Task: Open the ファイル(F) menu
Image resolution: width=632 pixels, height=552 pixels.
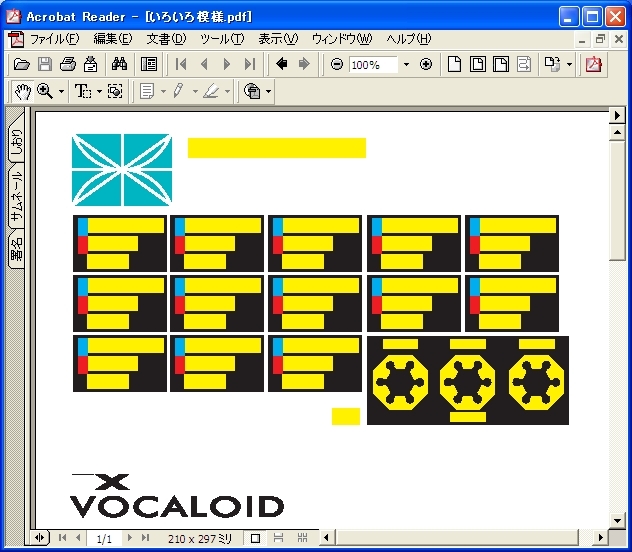Action: click(54, 39)
